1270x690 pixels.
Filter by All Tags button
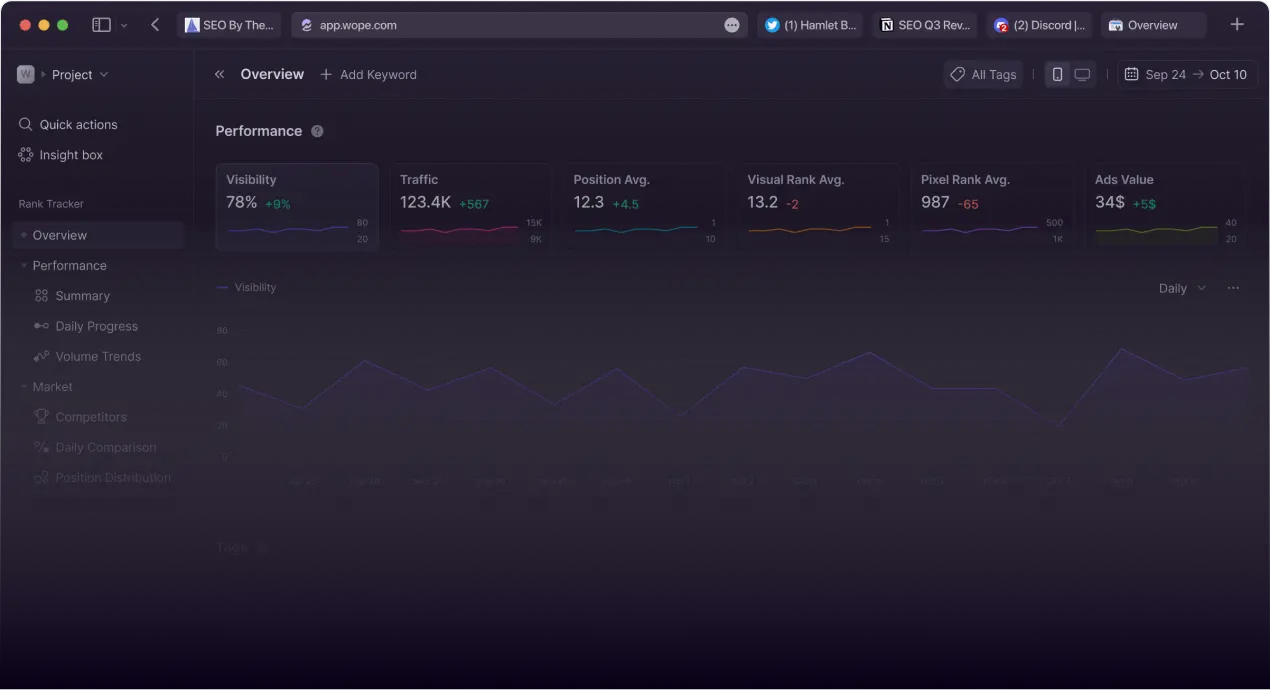983,75
